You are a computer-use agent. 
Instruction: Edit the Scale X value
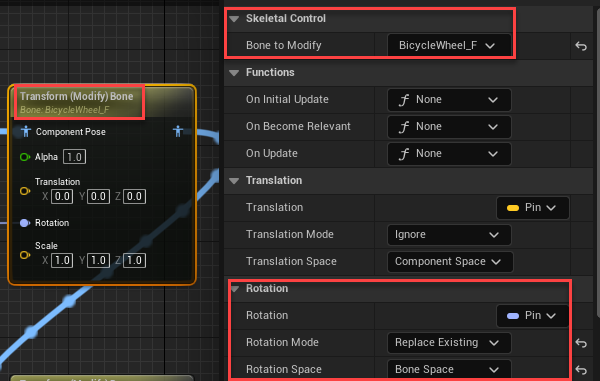click(x=62, y=261)
